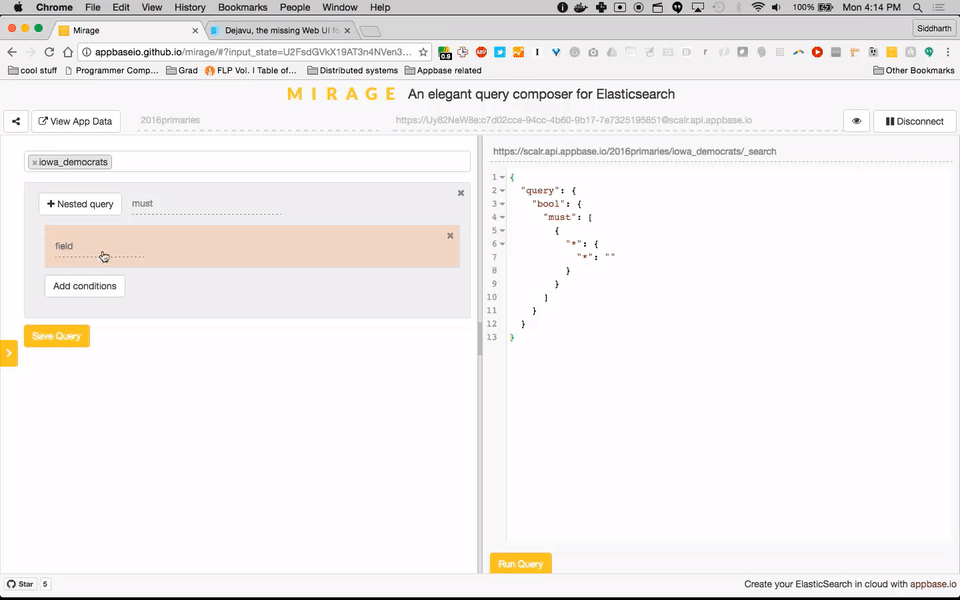The height and width of the screenshot is (600, 960).
Task: Click the red play button extension
Action: [x=817, y=52]
